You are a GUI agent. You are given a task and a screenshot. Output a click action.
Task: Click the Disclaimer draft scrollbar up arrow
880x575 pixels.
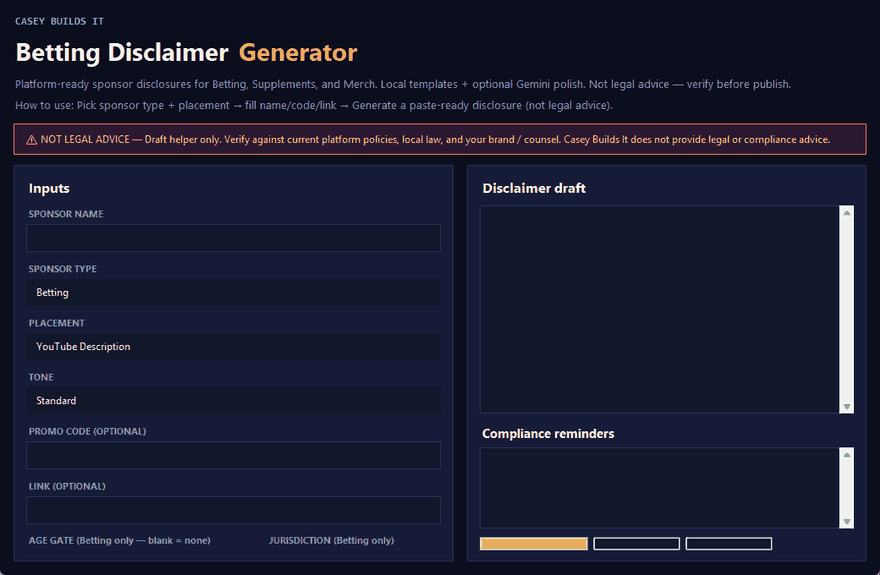pos(846,213)
